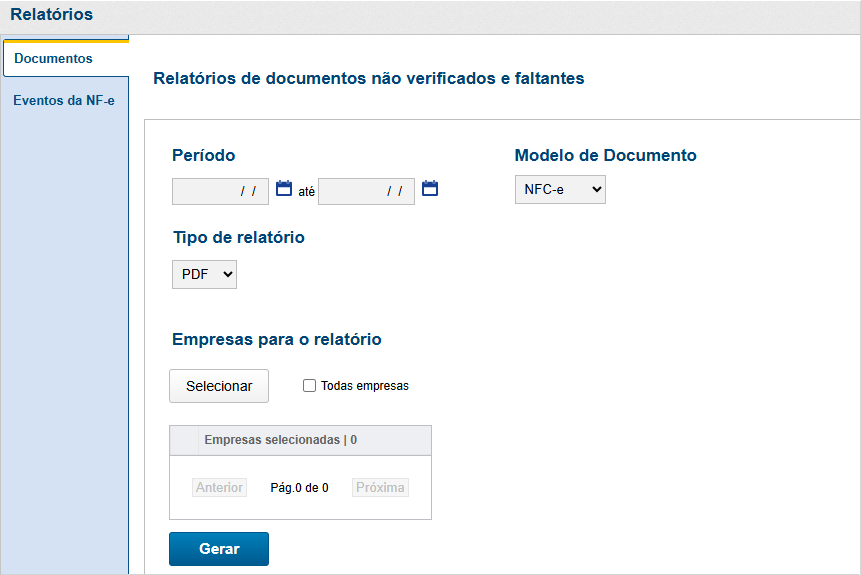This screenshot has height=575, width=861.
Task: Go to the Anterior page
Action: [x=219, y=488]
